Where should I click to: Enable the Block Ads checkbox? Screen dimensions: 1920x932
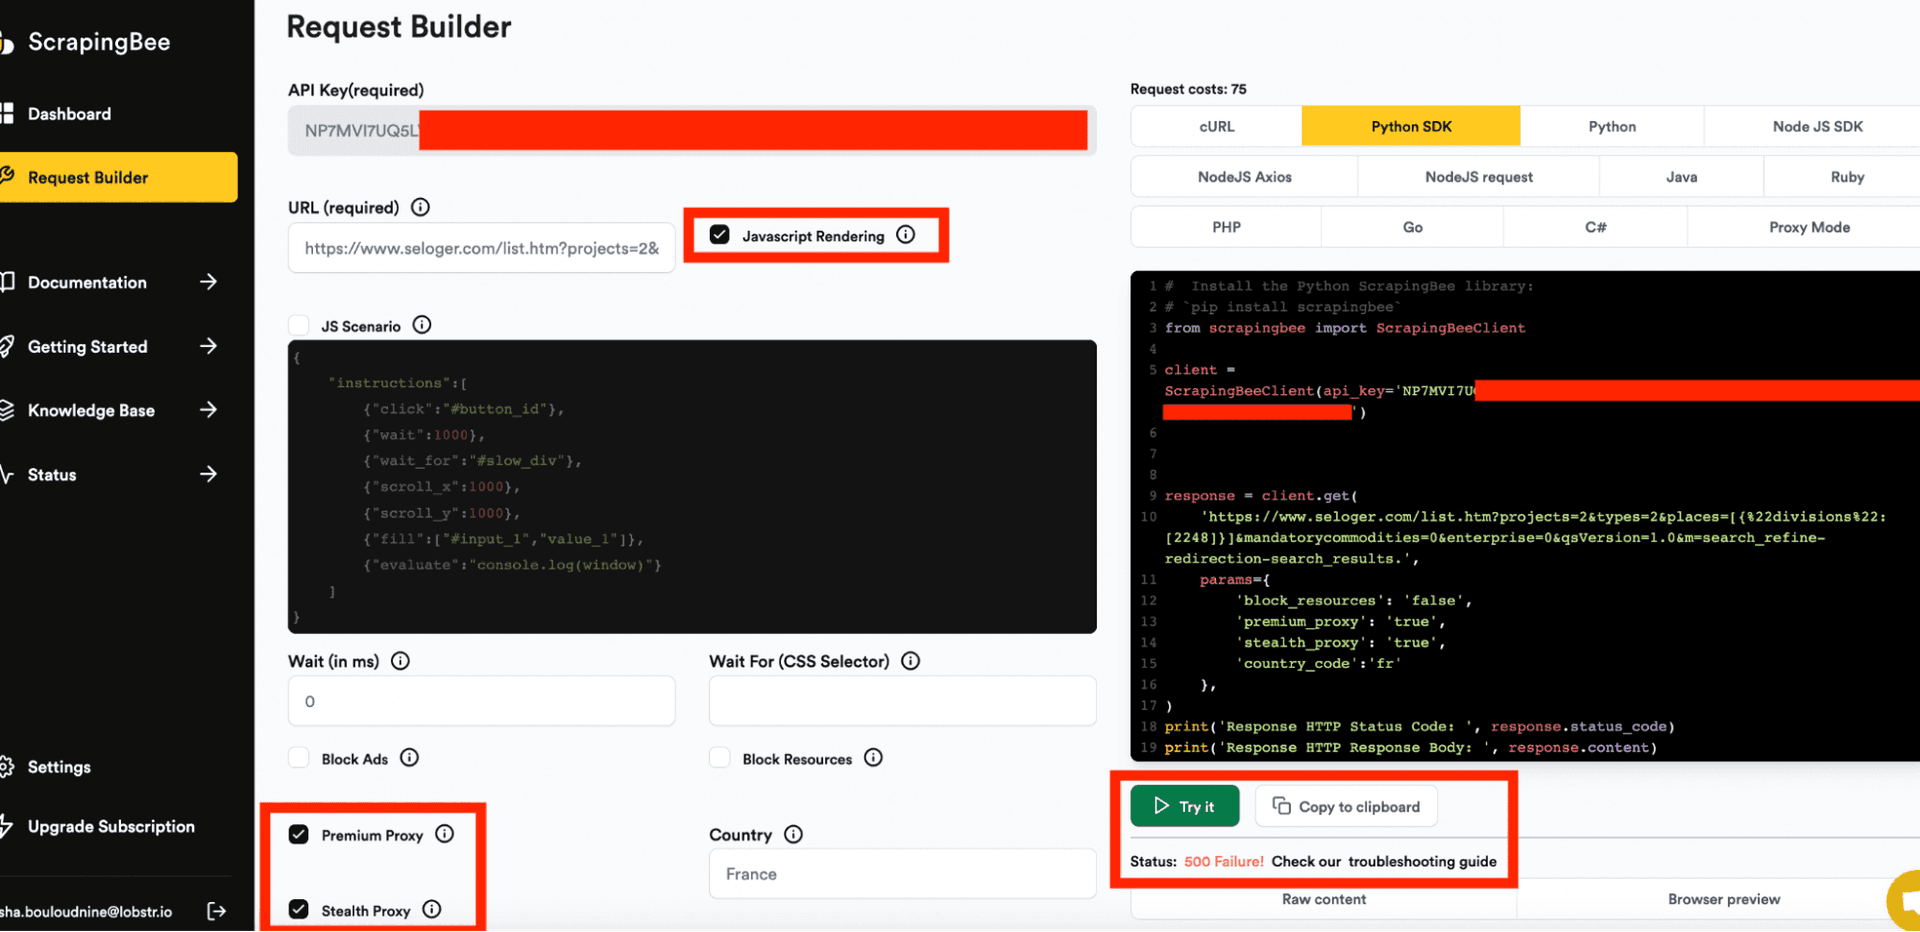coord(299,758)
